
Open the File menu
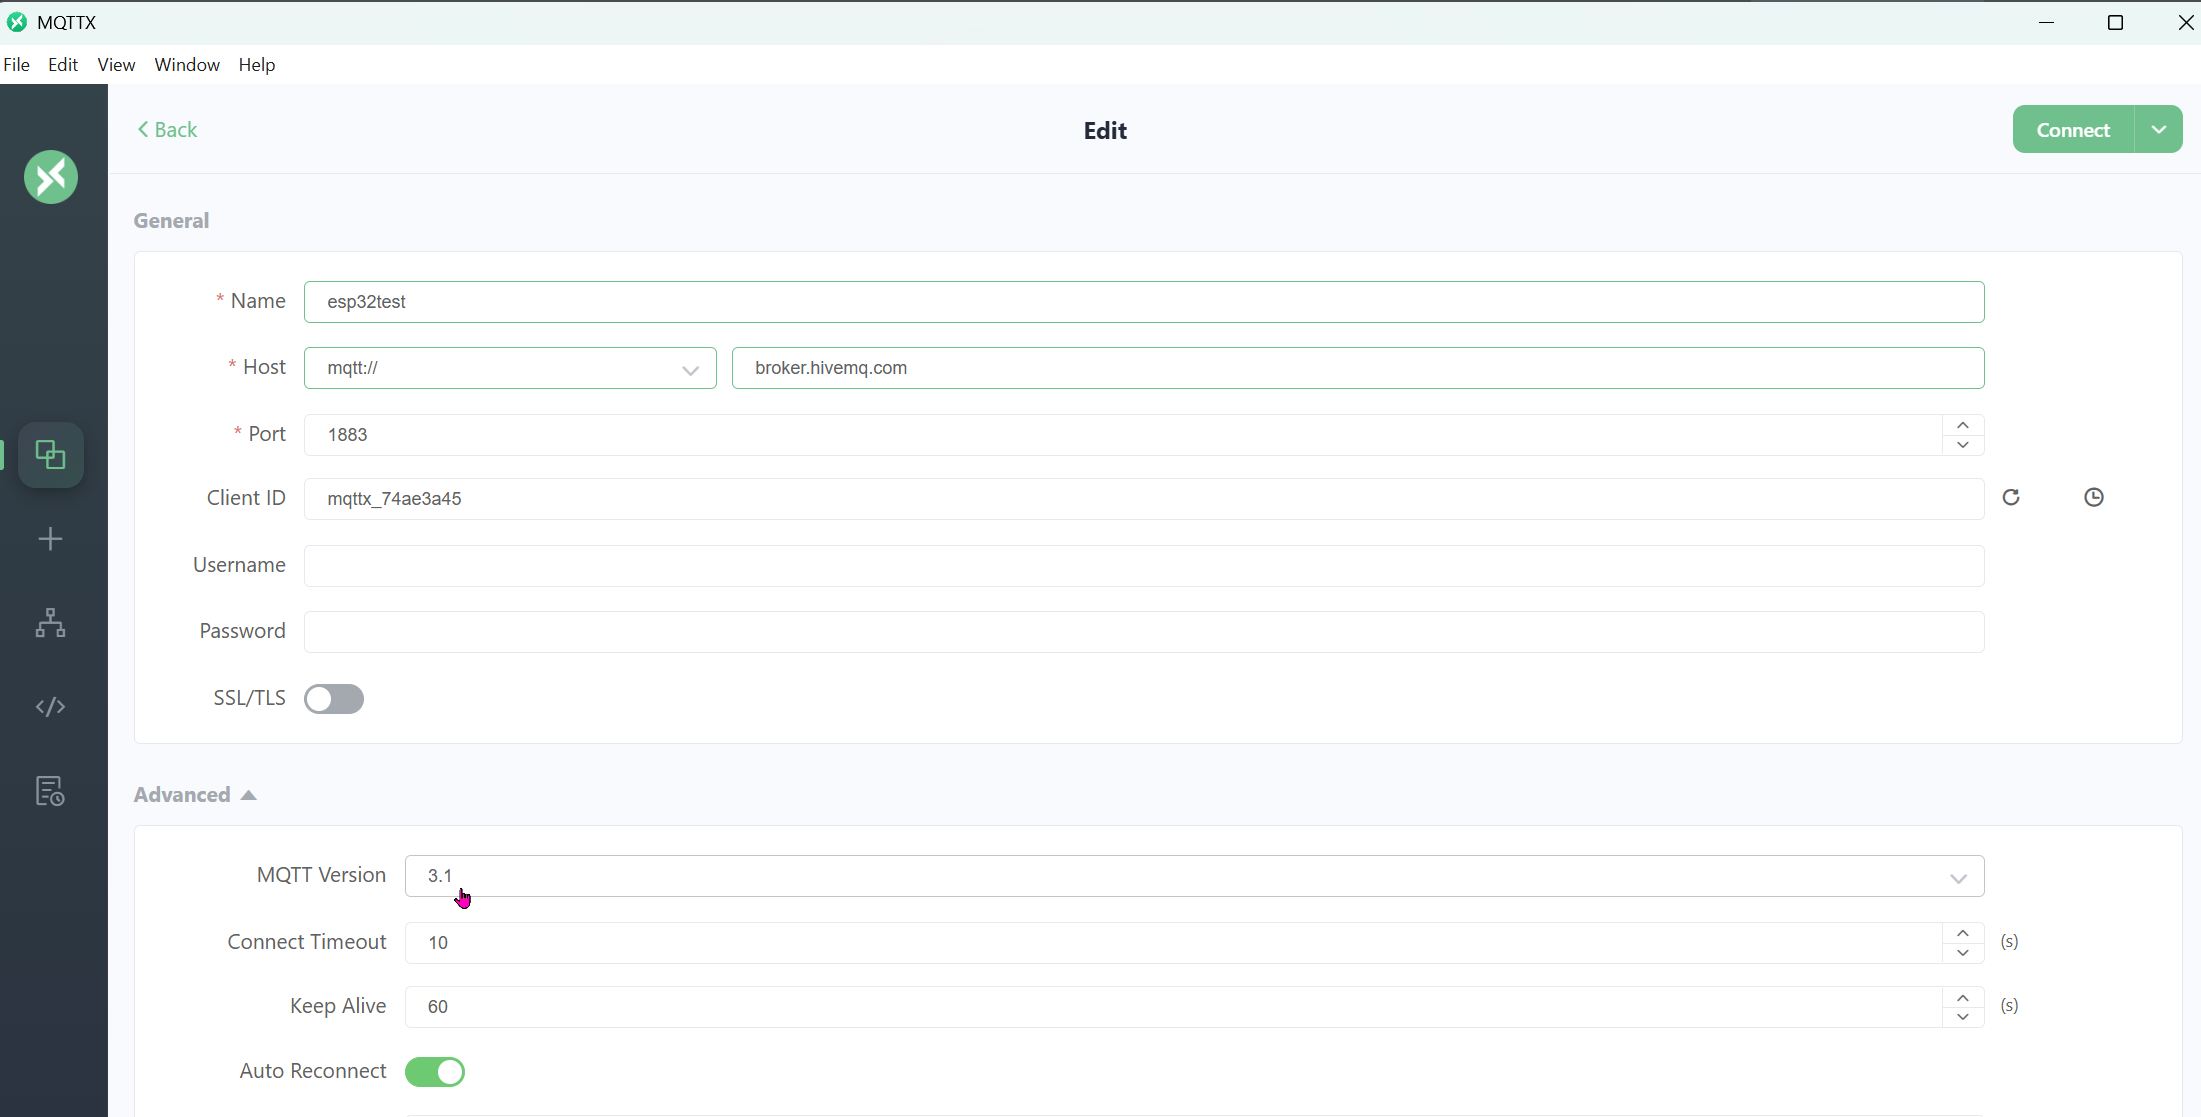coord(17,65)
